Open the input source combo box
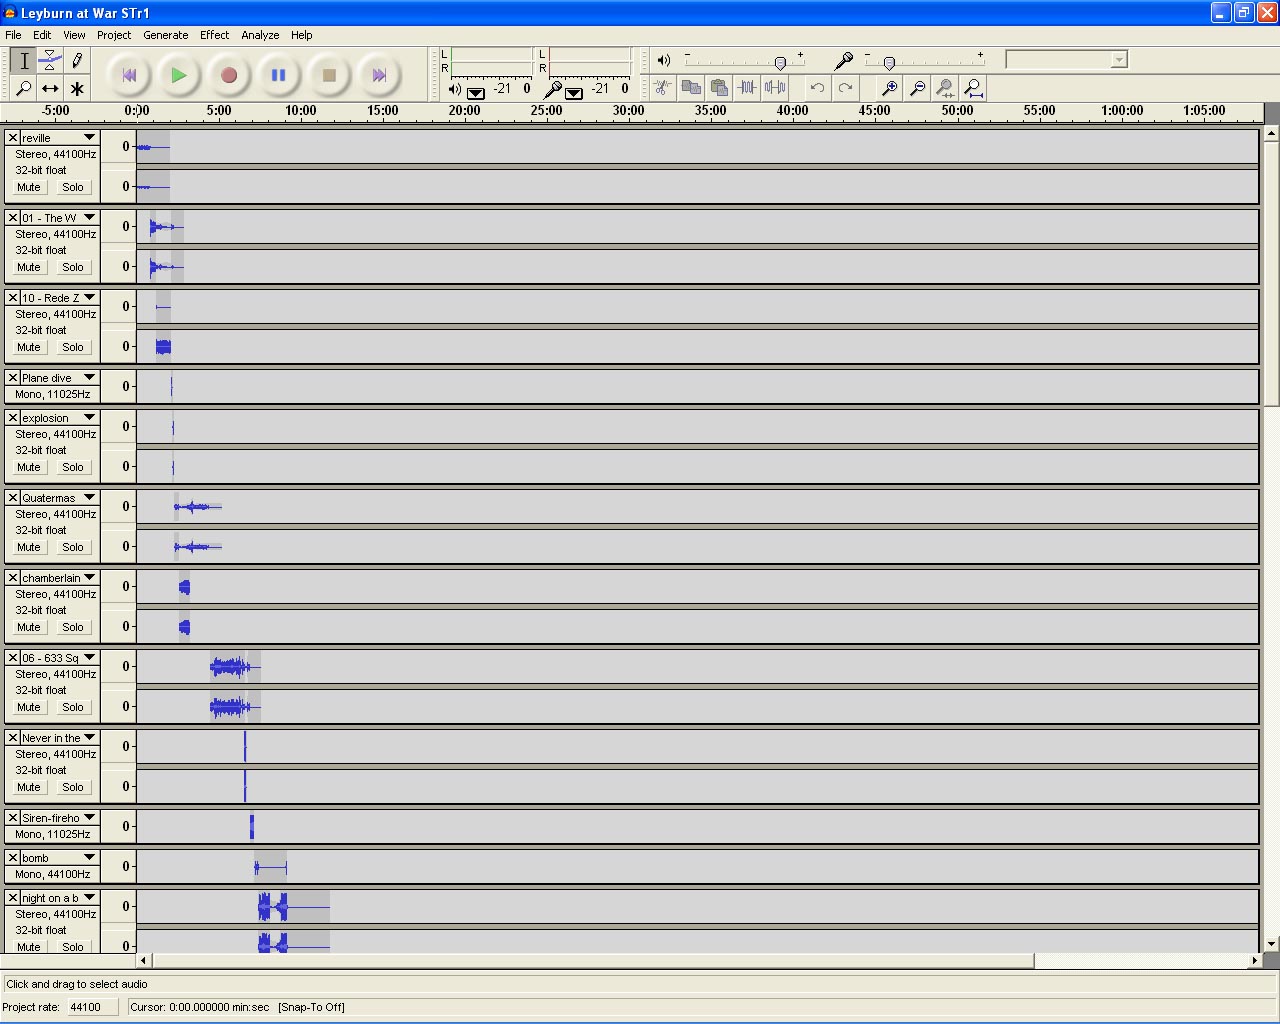Image resolution: width=1280 pixels, height=1024 pixels. pyautogui.click(x=1066, y=60)
